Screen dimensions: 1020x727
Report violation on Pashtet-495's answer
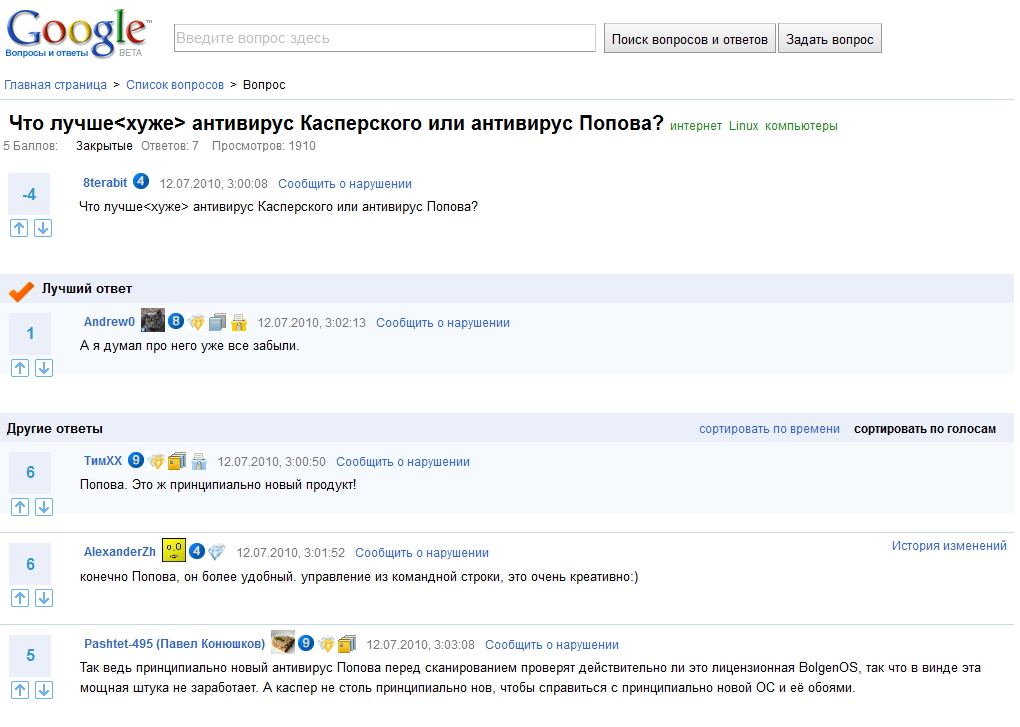552,645
